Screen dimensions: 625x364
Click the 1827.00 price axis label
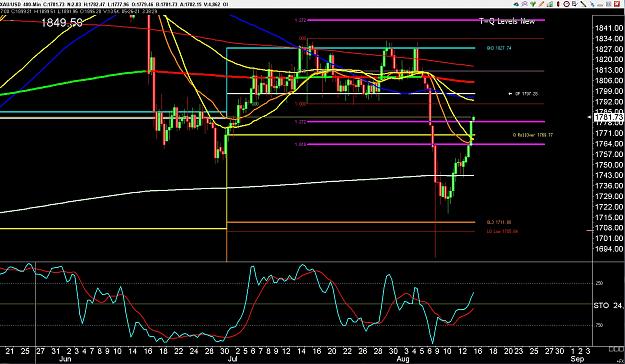[x=608, y=49]
